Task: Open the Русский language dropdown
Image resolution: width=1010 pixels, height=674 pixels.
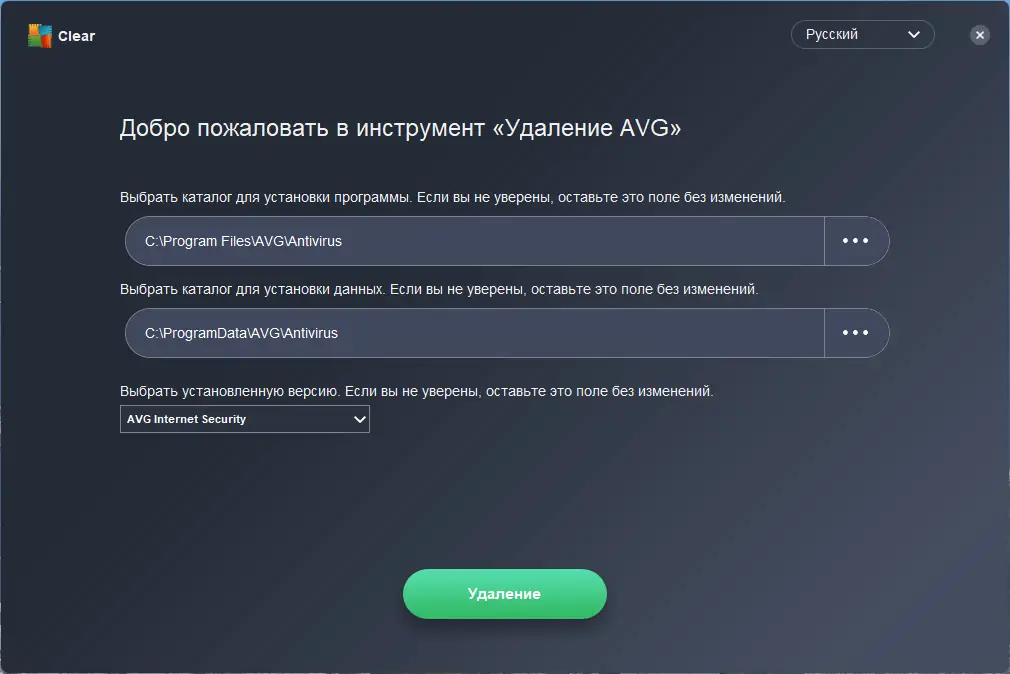Action: click(x=862, y=35)
